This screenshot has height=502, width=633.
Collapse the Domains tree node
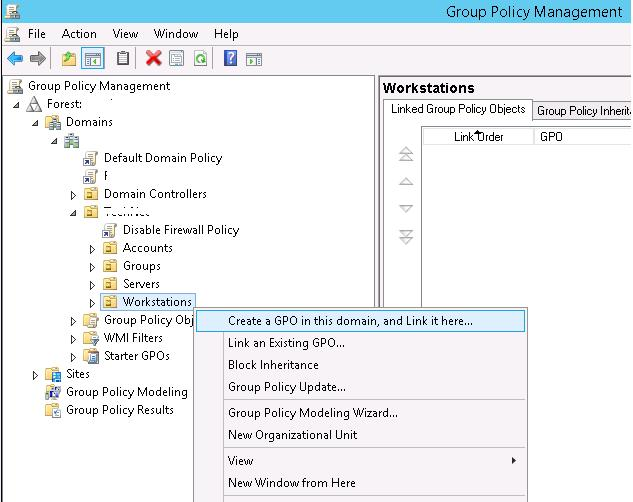pos(36,122)
